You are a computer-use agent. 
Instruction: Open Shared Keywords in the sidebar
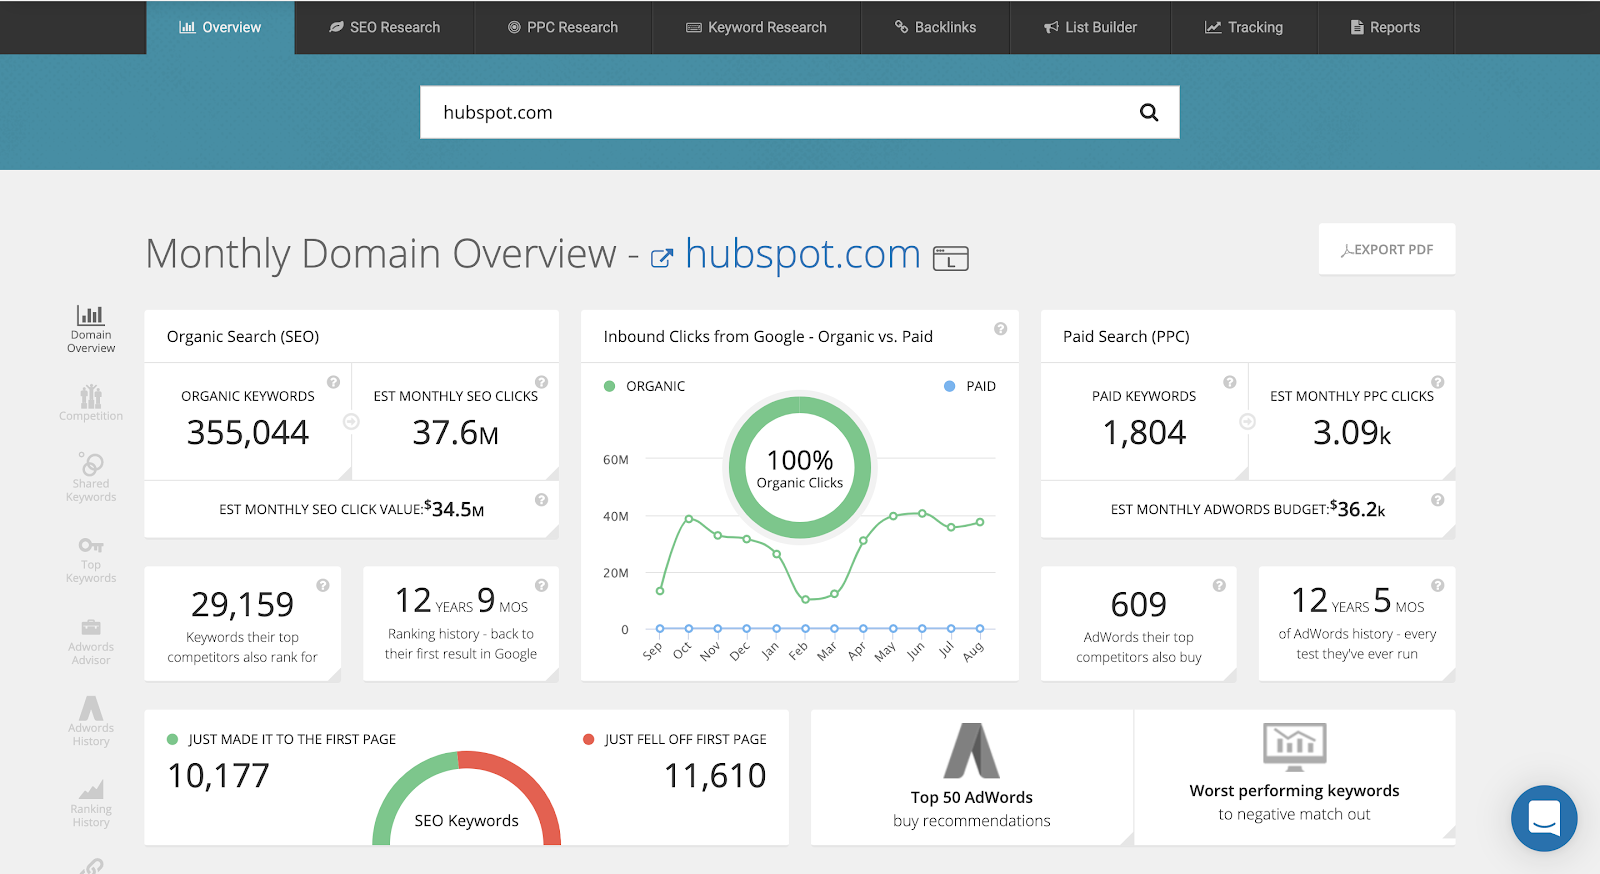click(91, 477)
